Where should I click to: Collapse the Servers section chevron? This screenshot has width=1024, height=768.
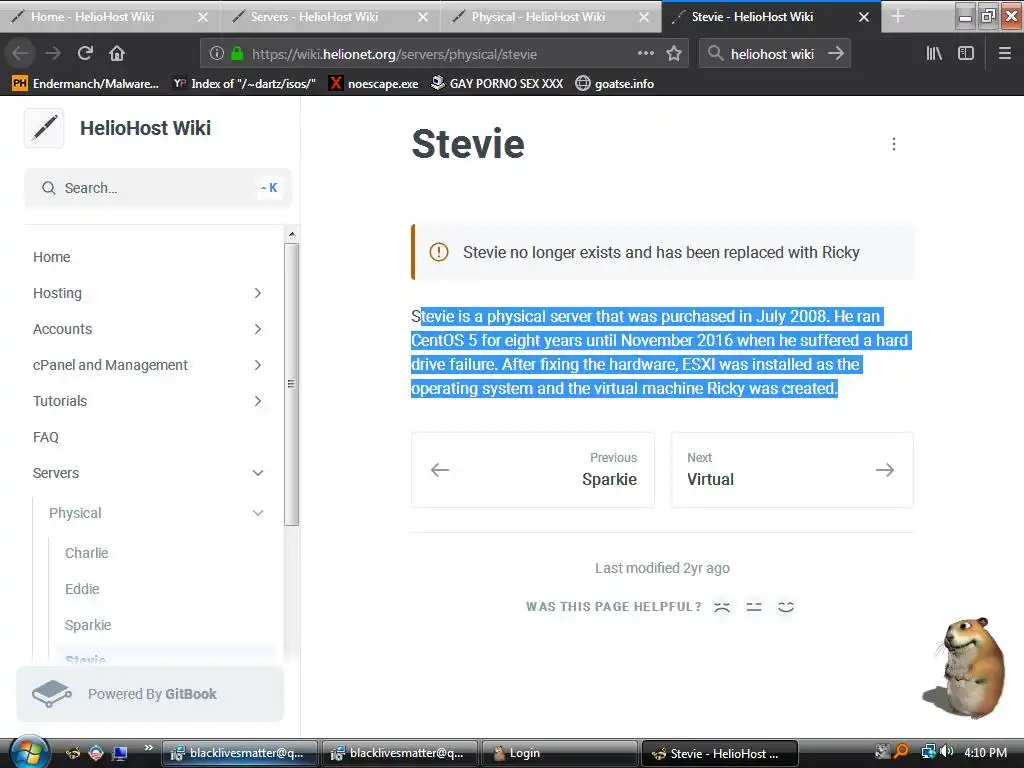(x=258, y=473)
